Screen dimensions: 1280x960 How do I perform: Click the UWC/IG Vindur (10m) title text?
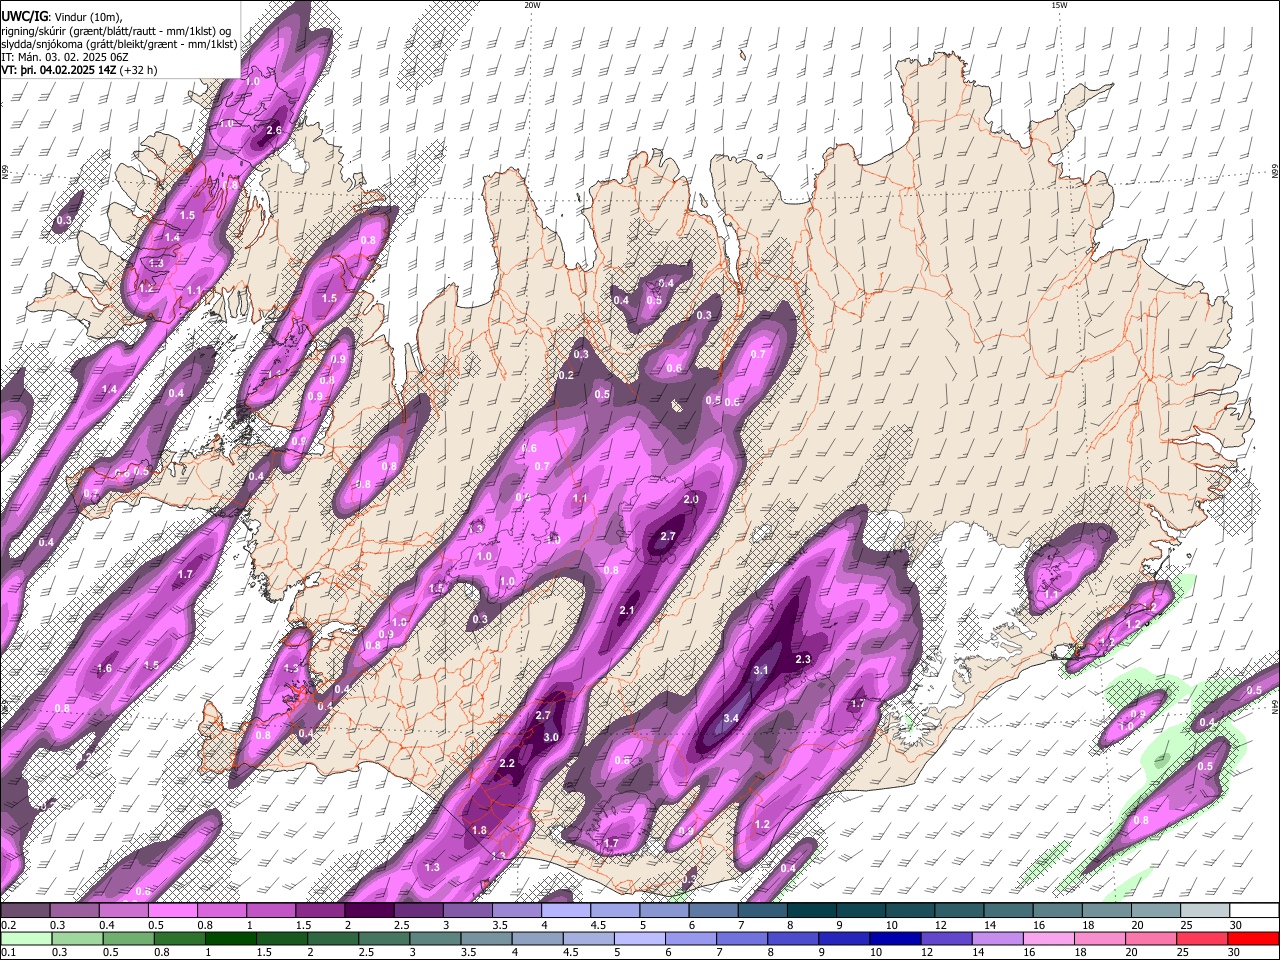(x=61, y=16)
